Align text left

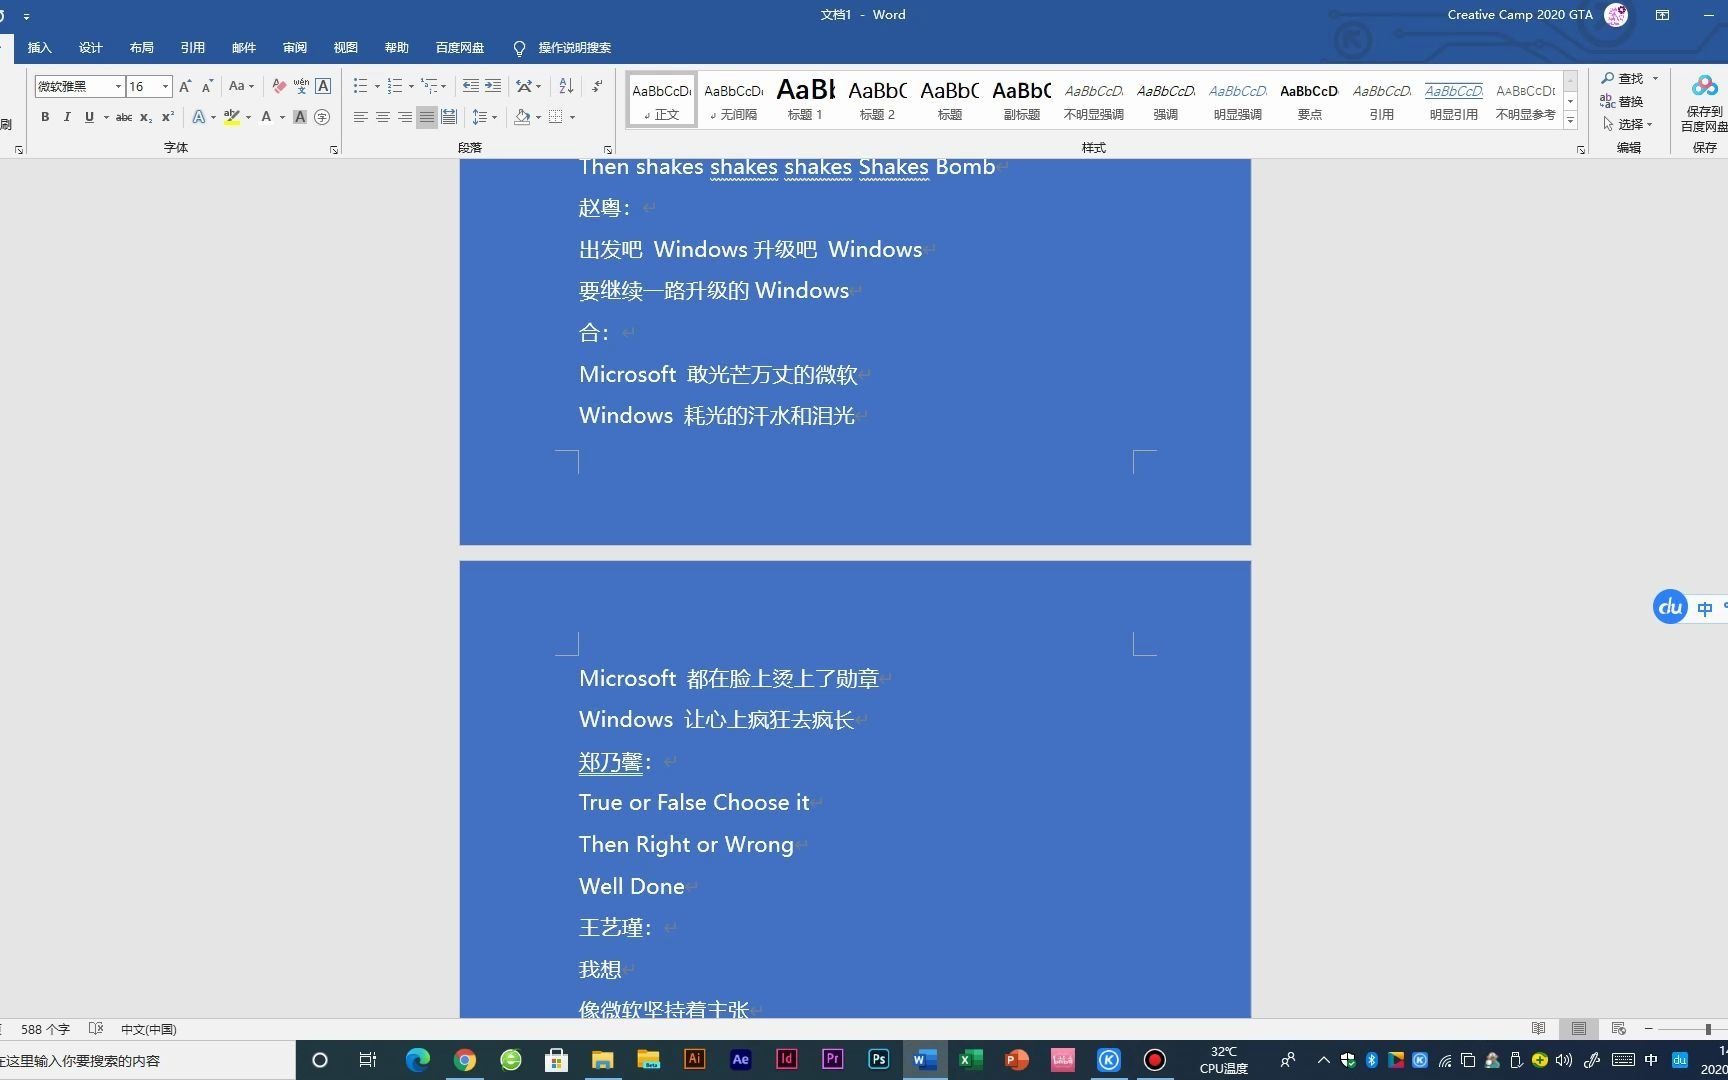pos(361,117)
